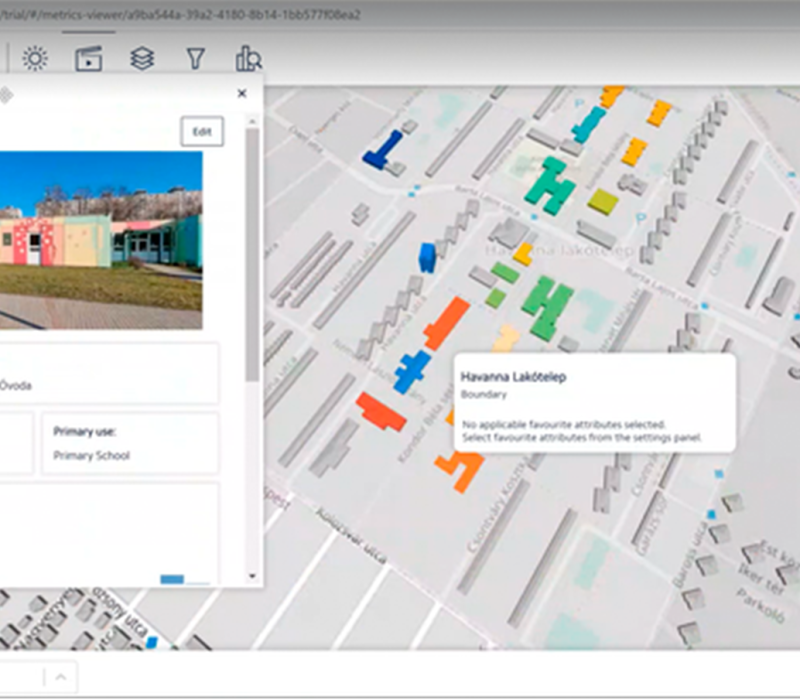
Task: Click the details panel scrollbar thumb
Action: pyautogui.click(x=252, y=254)
